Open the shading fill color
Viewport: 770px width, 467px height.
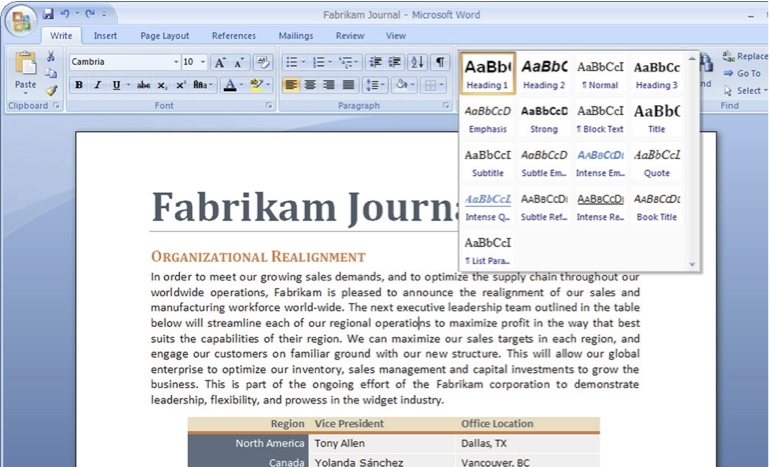tap(402, 85)
